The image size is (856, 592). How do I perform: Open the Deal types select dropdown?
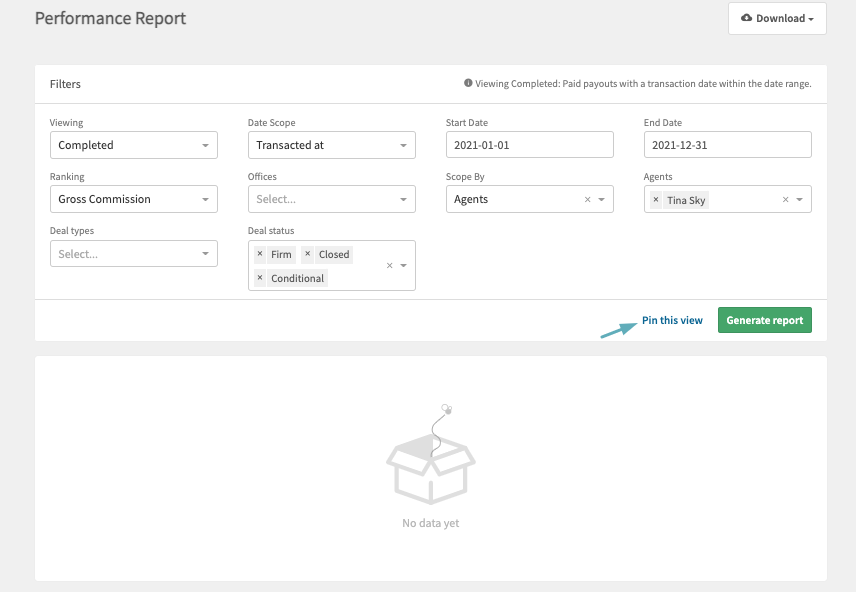coord(134,254)
